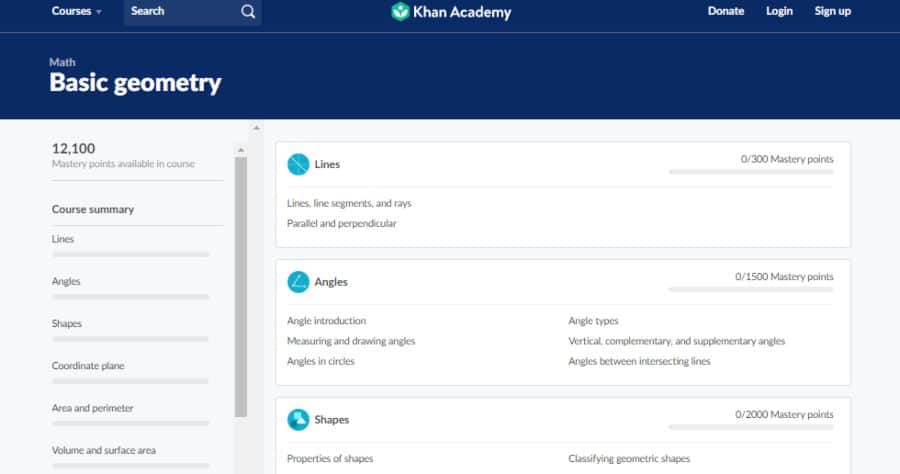Viewport: 900px width, 474px height.
Task: Open Angles between intersecting lines
Action: click(639, 361)
